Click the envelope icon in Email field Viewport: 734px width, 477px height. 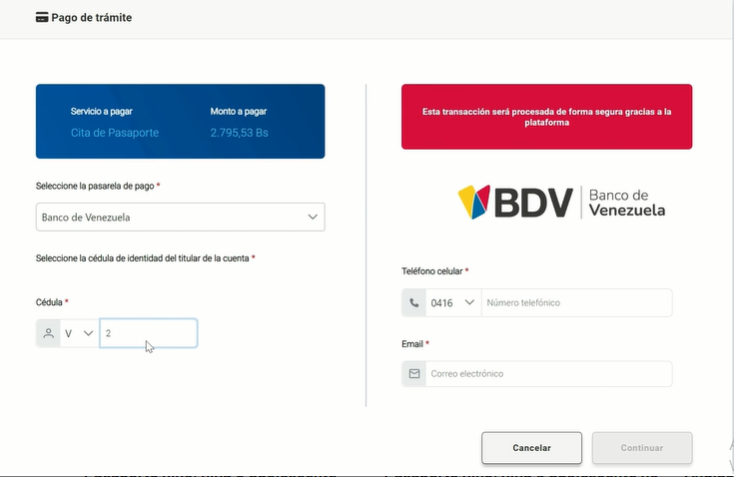[x=414, y=374]
